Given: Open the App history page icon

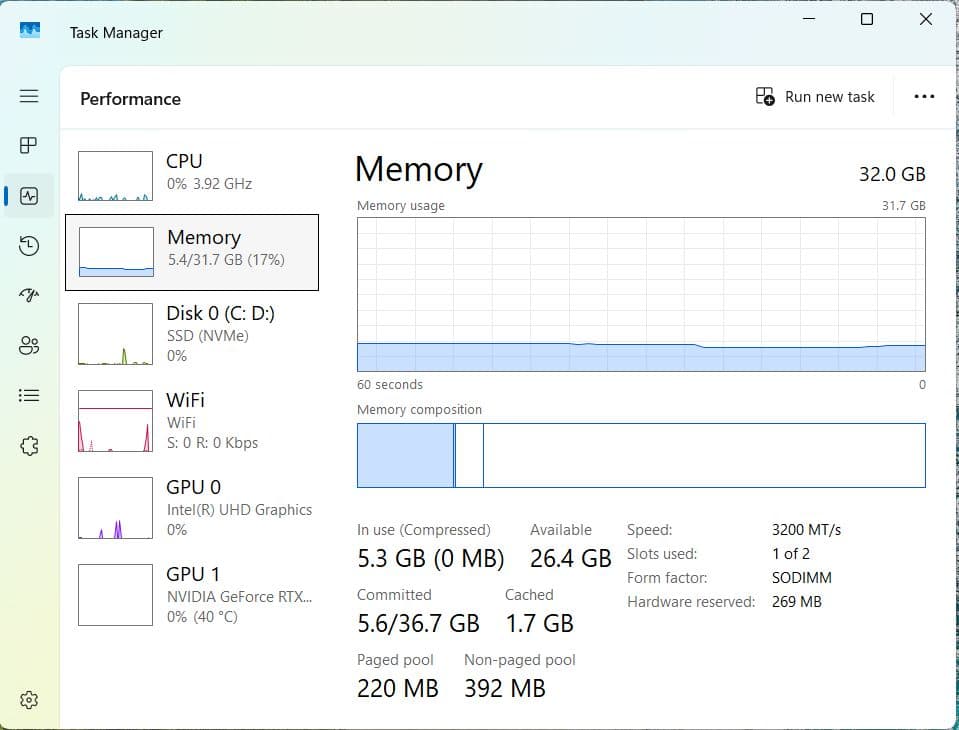Looking at the screenshot, I should pyautogui.click(x=29, y=246).
